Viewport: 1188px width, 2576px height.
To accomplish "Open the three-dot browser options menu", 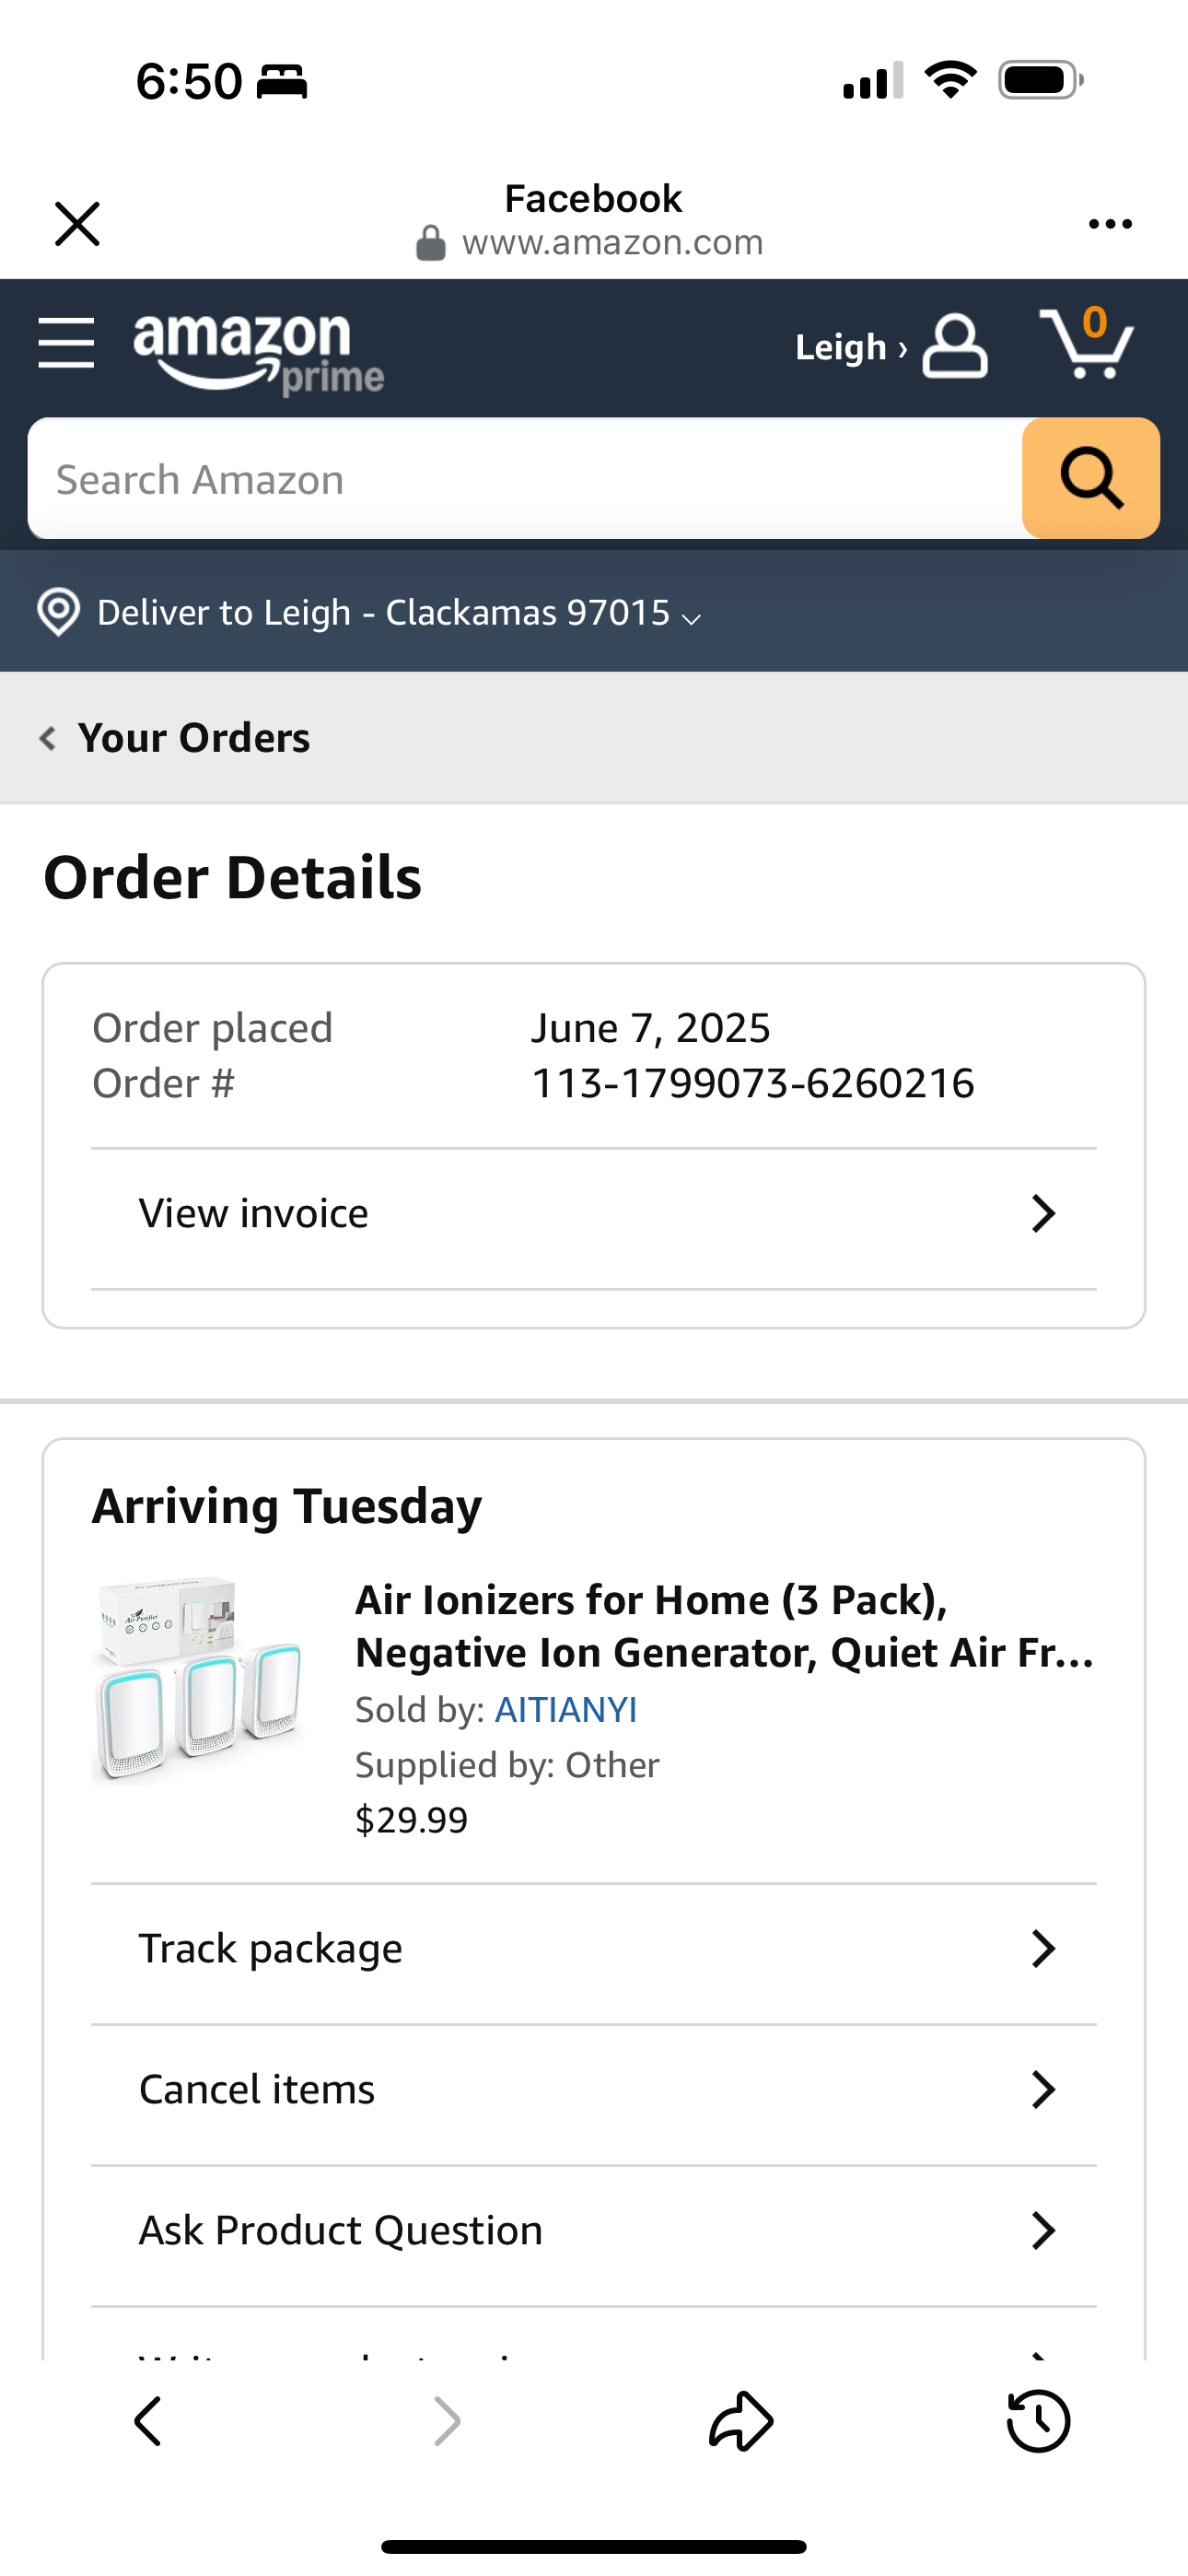I will tap(1110, 224).
